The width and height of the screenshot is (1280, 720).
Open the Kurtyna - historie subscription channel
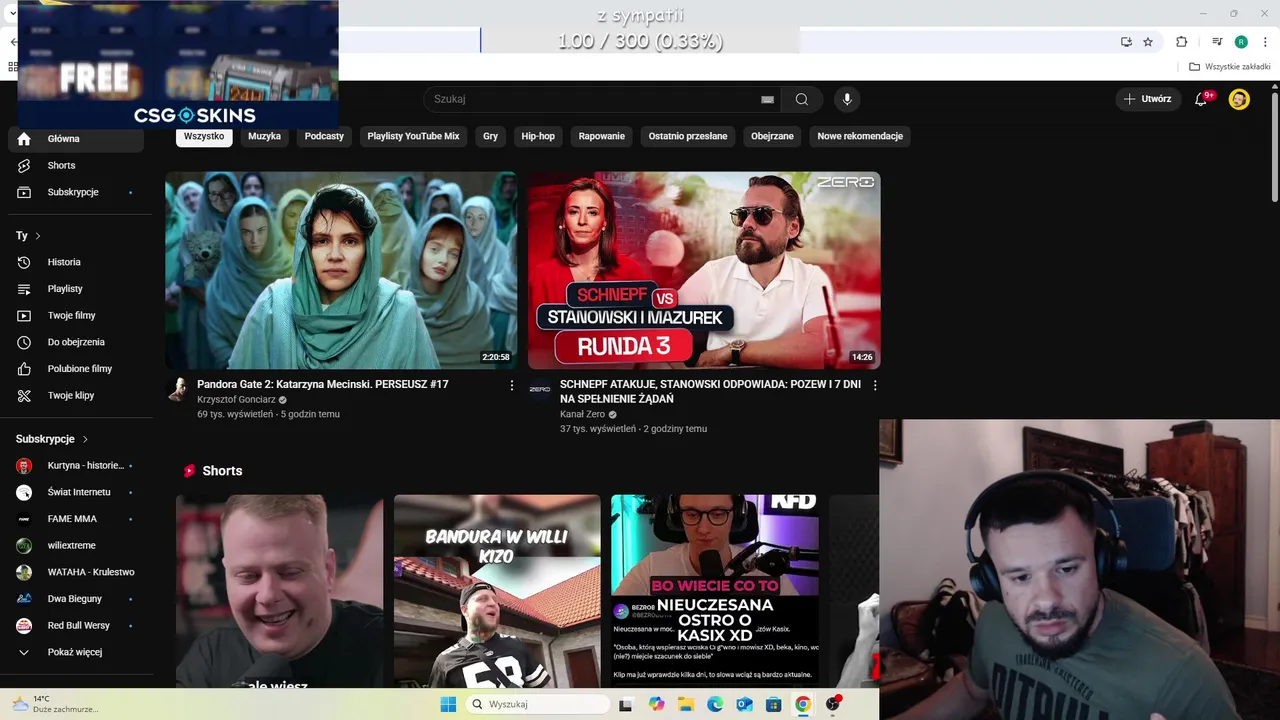click(76, 465)
